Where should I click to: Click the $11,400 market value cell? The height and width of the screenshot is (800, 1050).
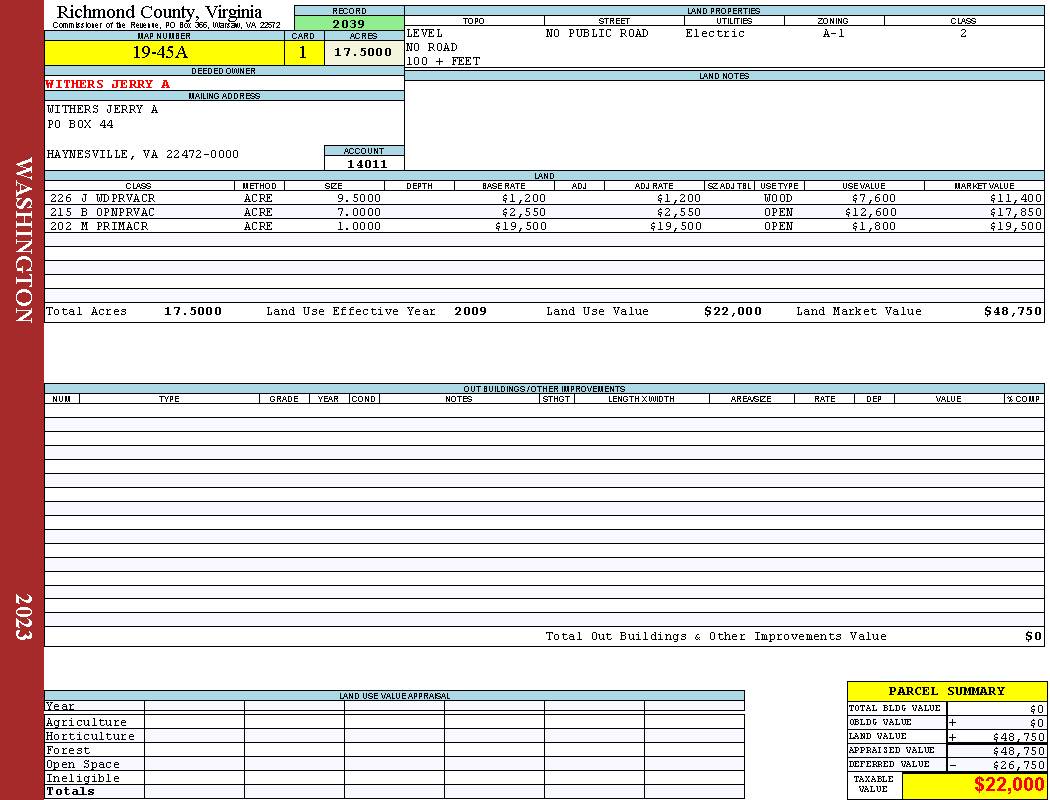point(1016,199)
